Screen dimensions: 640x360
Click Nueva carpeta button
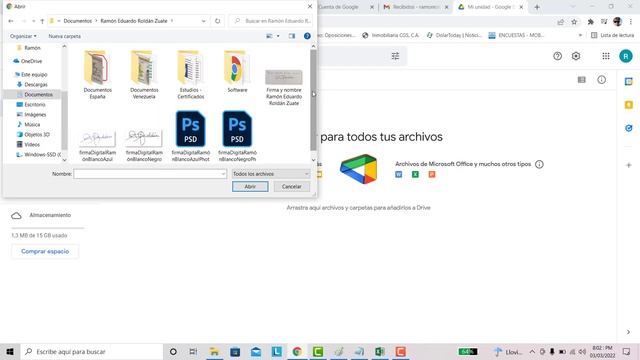(64, 36)
